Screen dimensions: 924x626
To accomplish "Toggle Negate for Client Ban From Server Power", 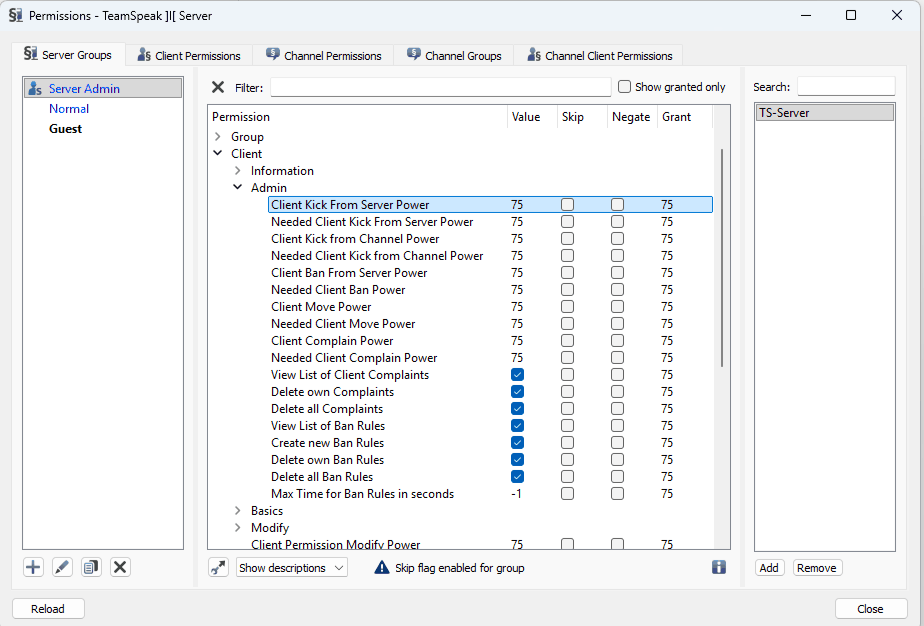I will click(618, 273).
